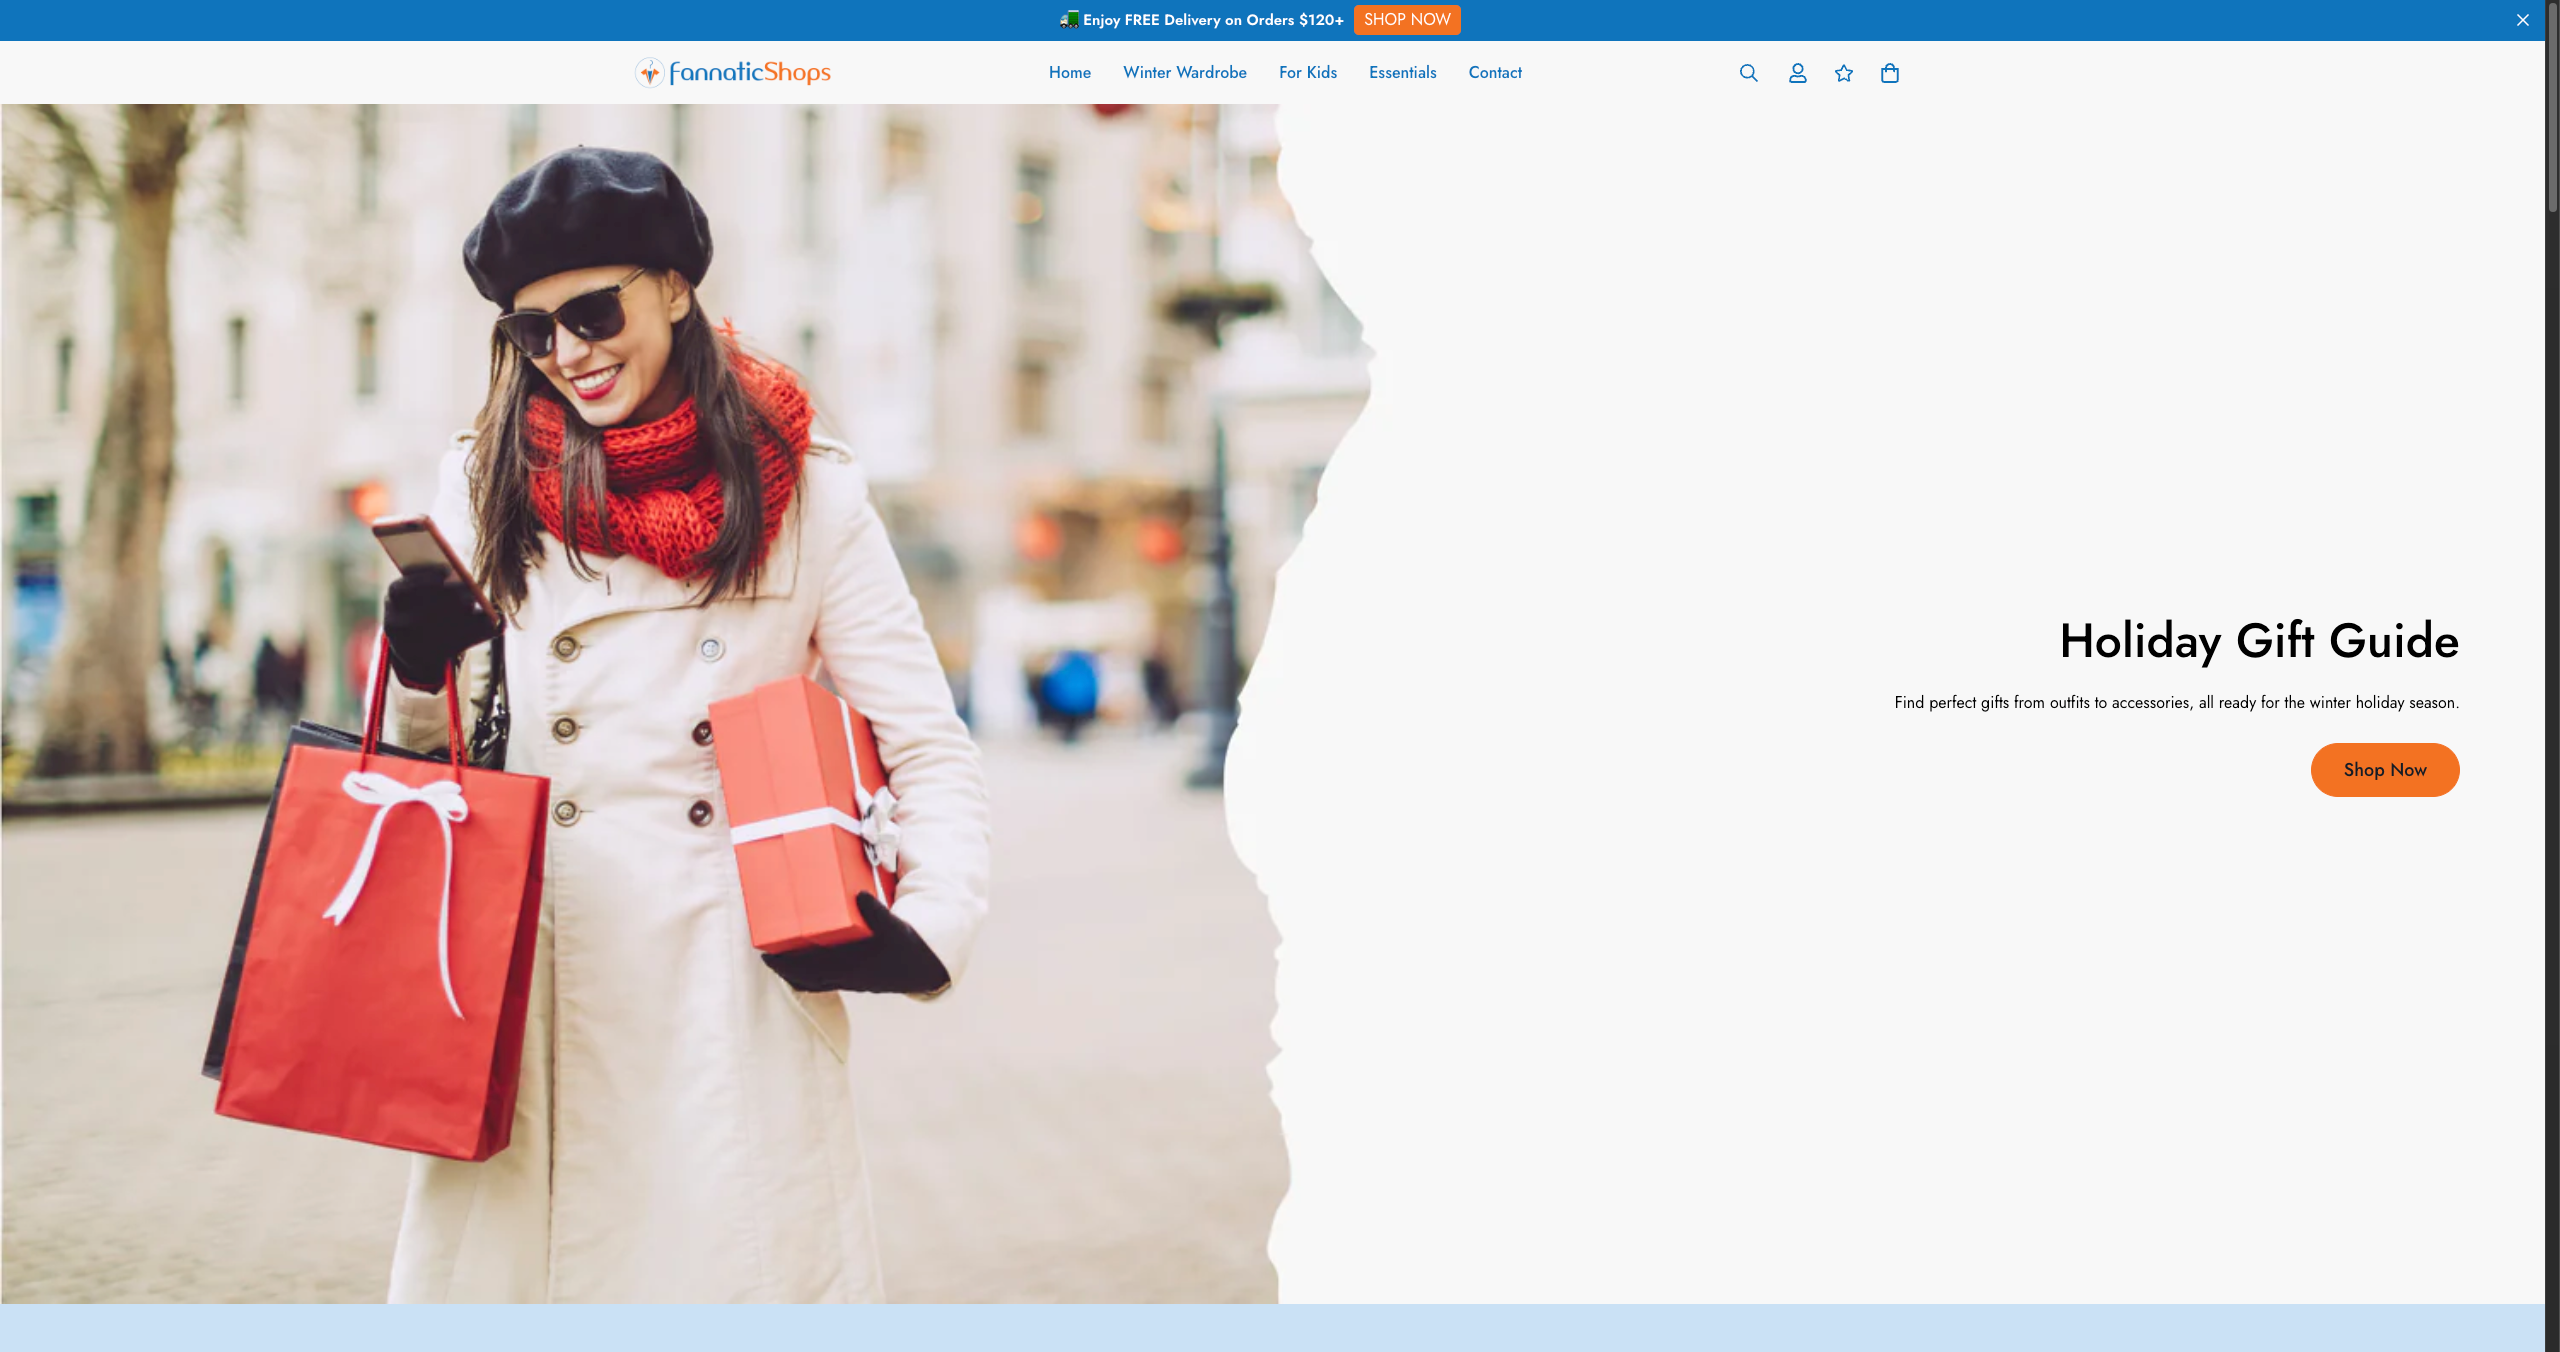Click the woman shopping hero image
This screenshot has width=2560, height=1352.
[x=640, y=700]
